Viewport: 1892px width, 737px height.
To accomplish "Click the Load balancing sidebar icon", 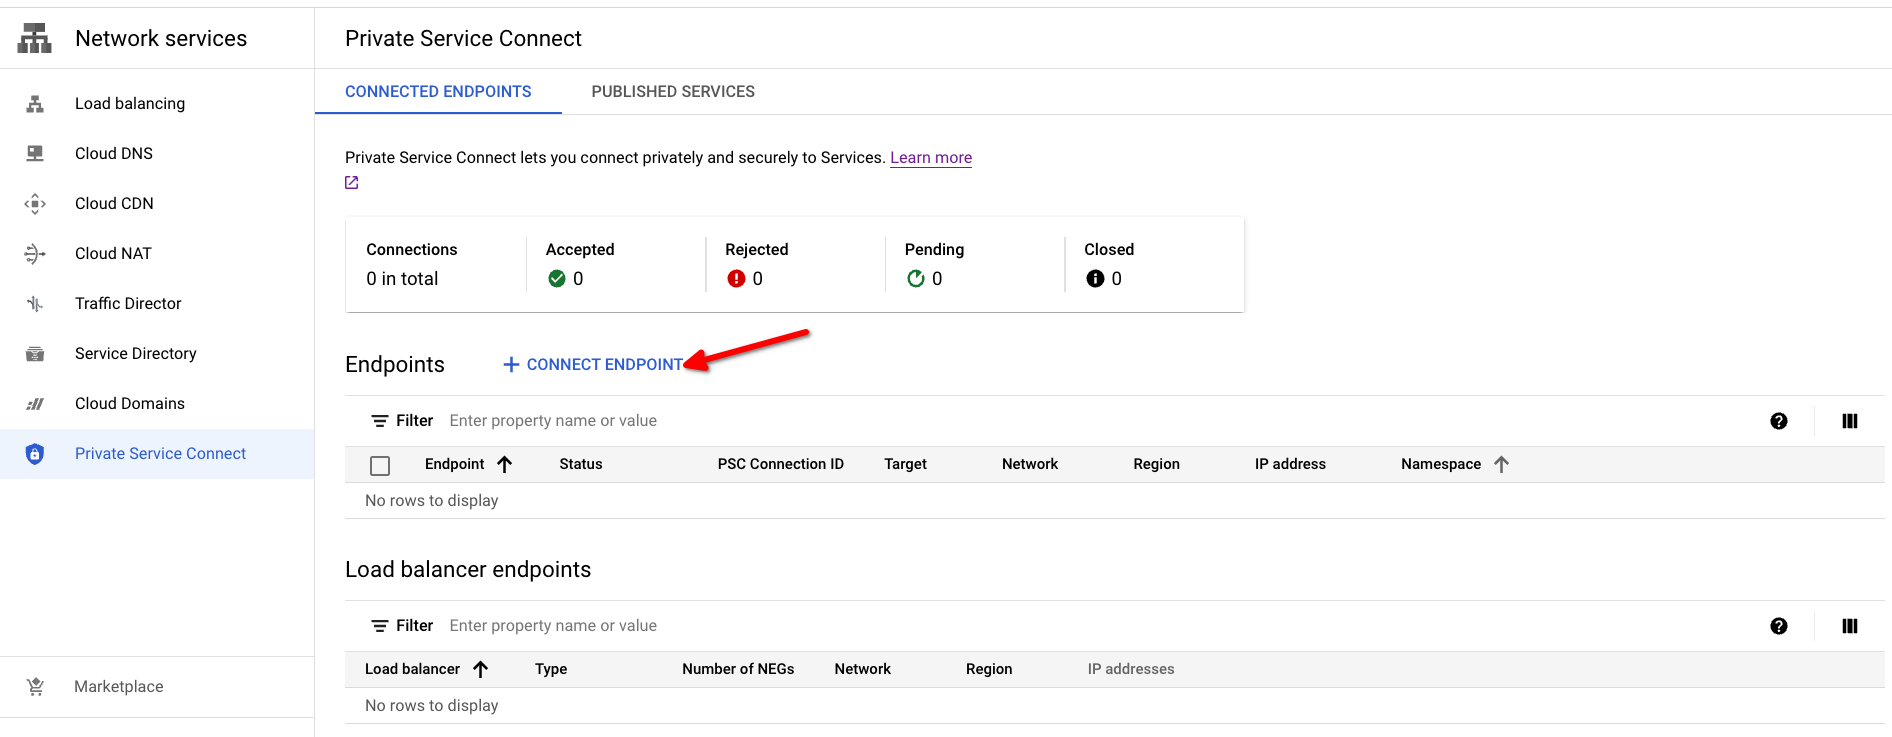I will pyautogui.click(x=35, y=104).
